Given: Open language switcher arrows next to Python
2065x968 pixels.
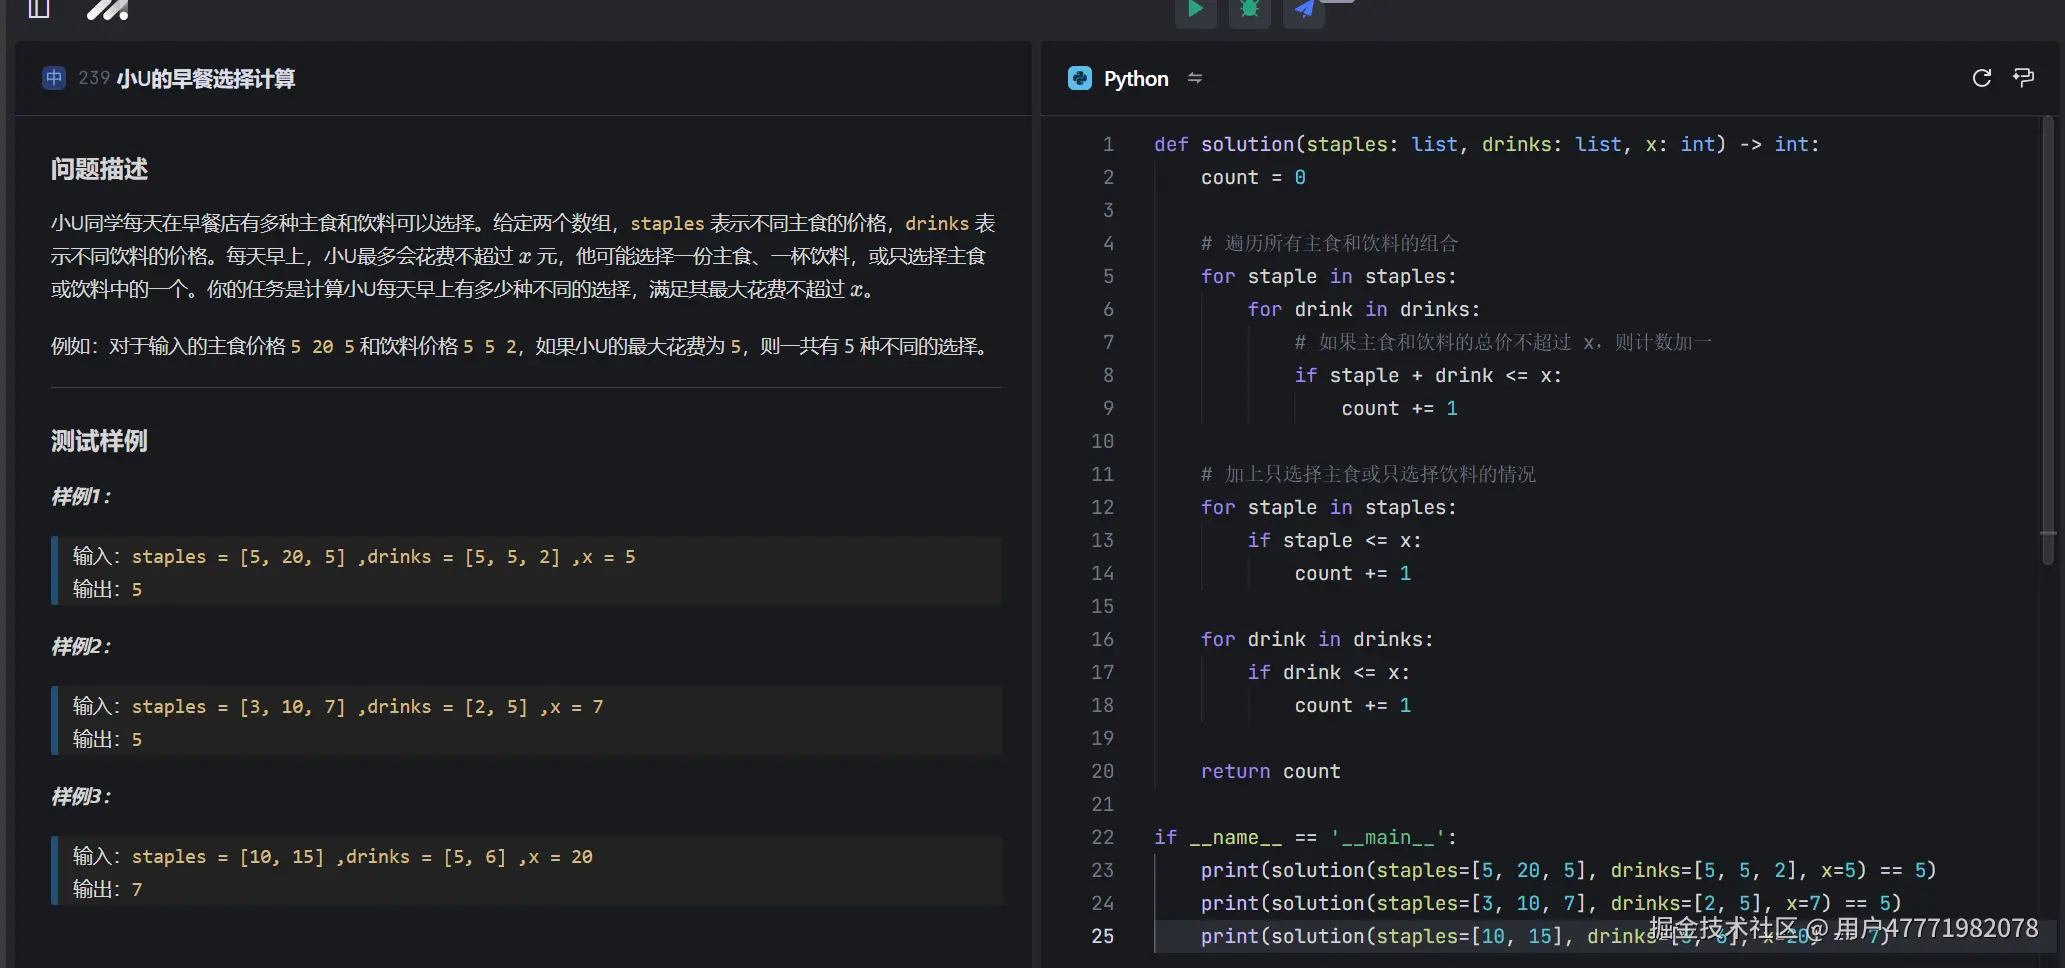Looking at the screenshot, I should (x=1195, y=78).
